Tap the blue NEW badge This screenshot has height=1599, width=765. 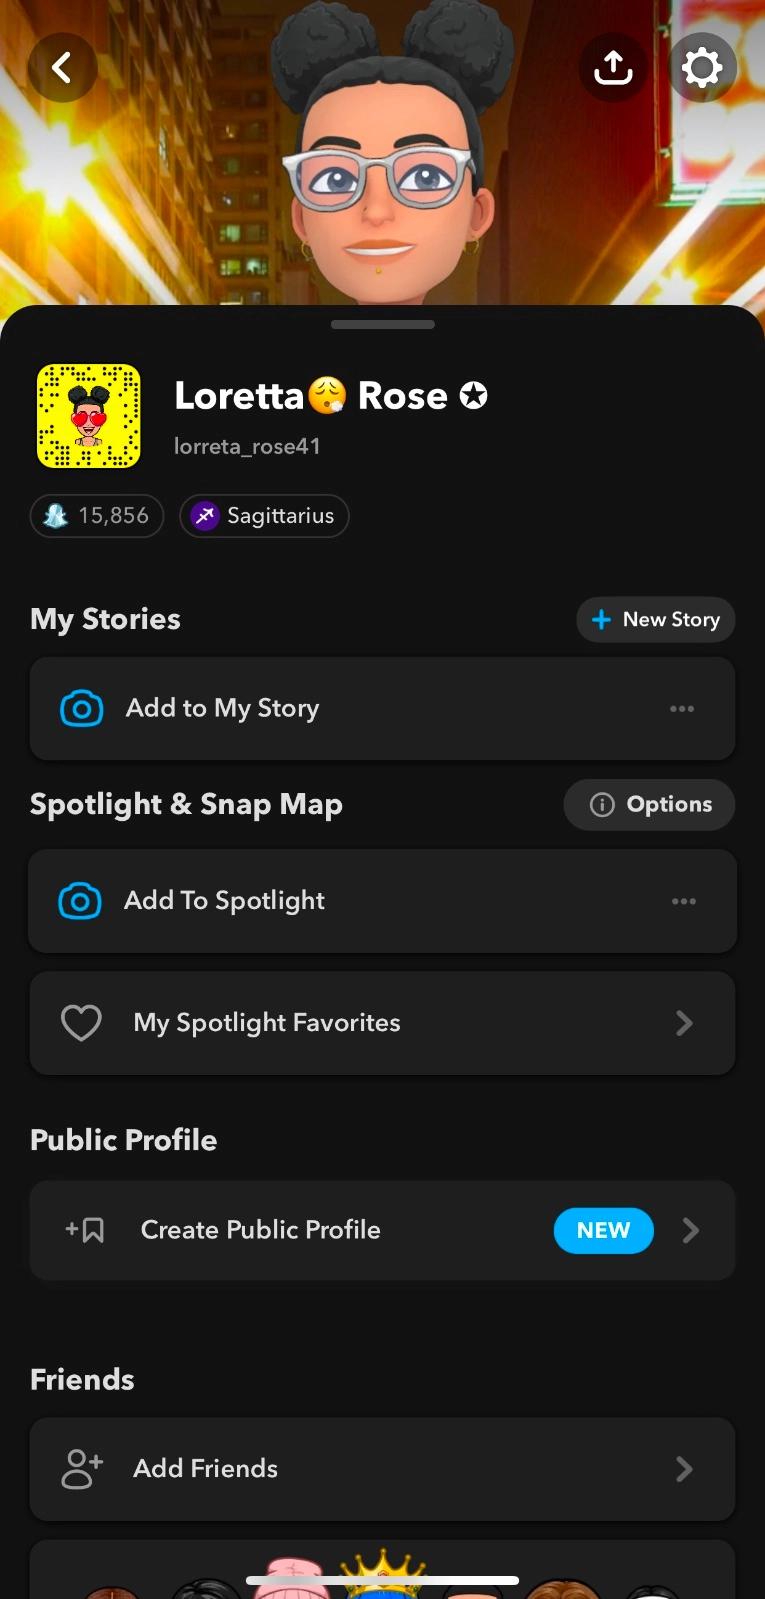coord(603,1230)
